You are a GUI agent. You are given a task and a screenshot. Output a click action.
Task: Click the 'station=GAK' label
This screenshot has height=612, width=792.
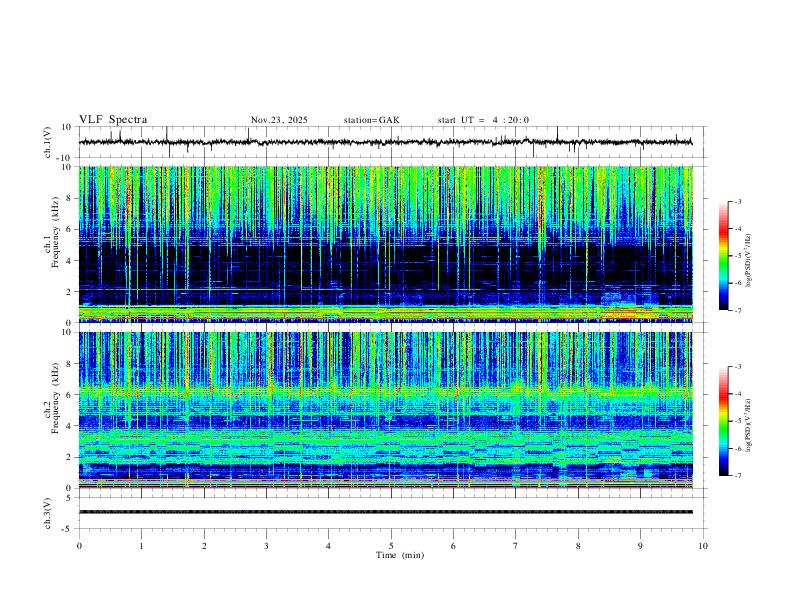tap(371, 120)
